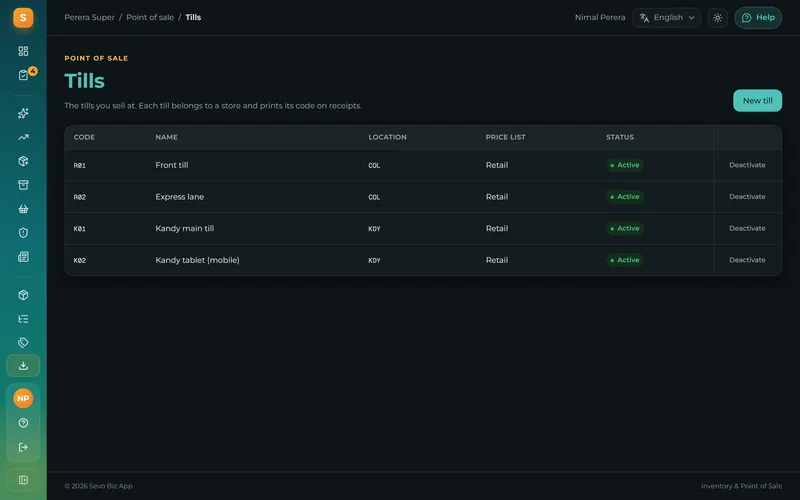The height and width of the screenshot is (500, 800).
Task: Click KDY location in Kandy main till row
Action: point(374,229)
